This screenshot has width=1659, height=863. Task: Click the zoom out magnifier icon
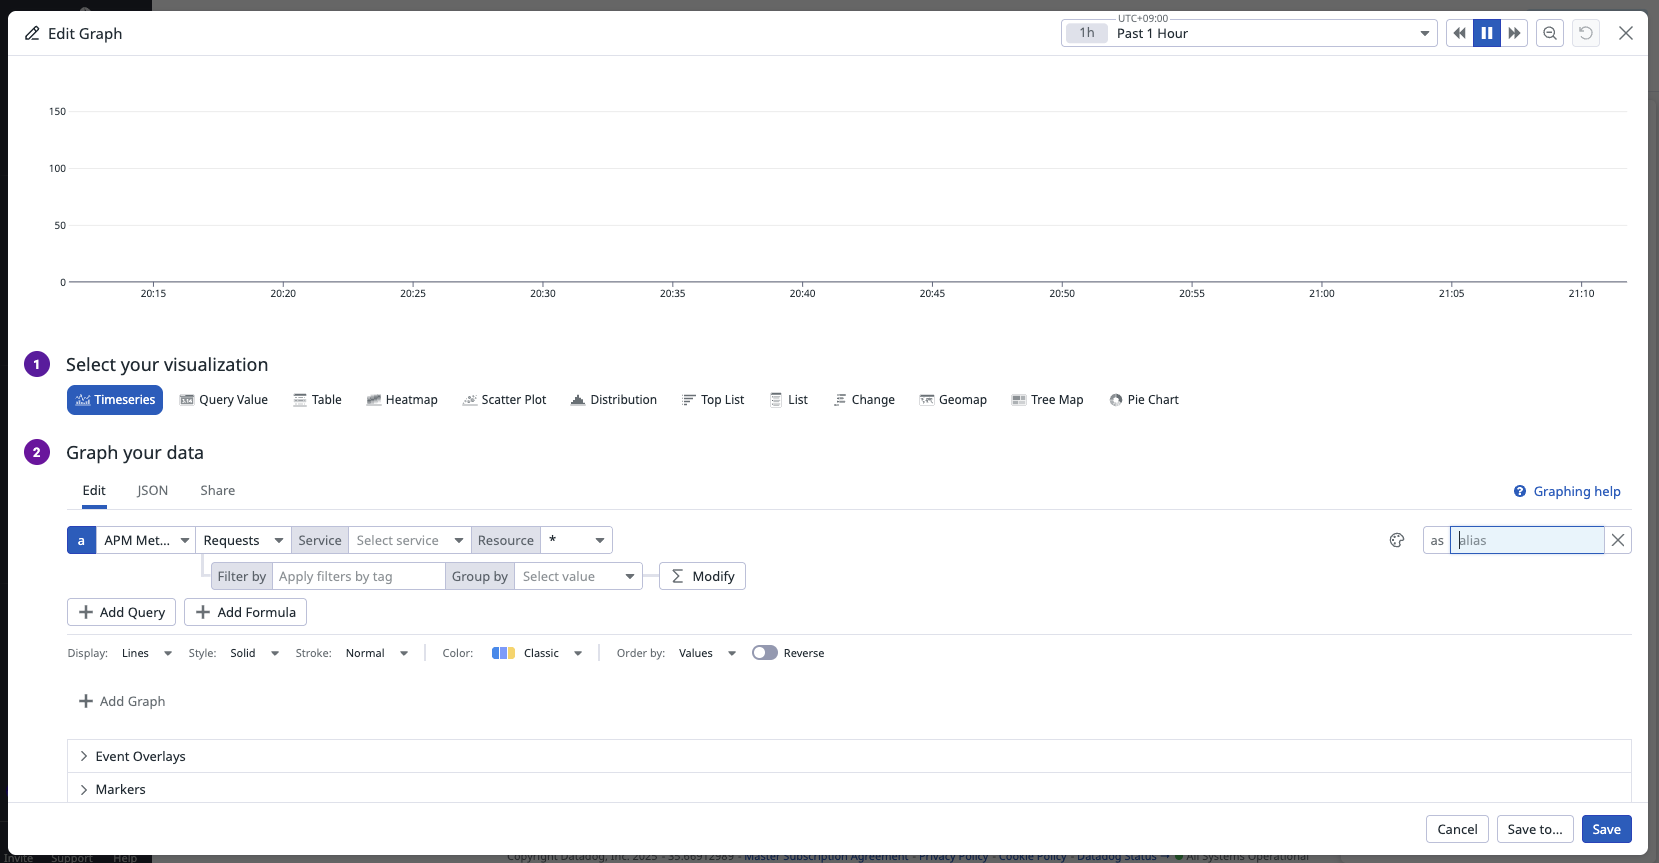pyautogui.click(x=1549, y=33)
